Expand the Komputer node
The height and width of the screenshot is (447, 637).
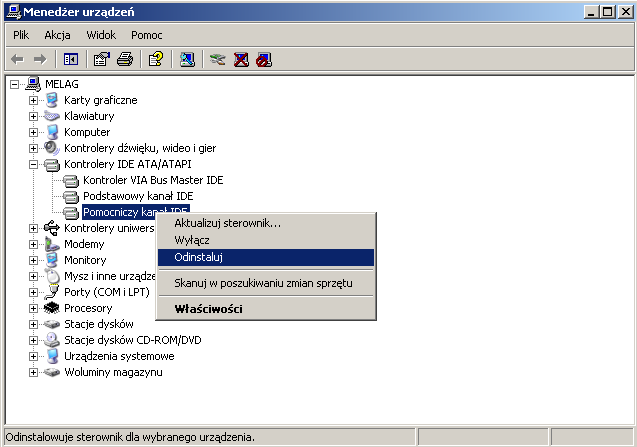coord(33,132)
